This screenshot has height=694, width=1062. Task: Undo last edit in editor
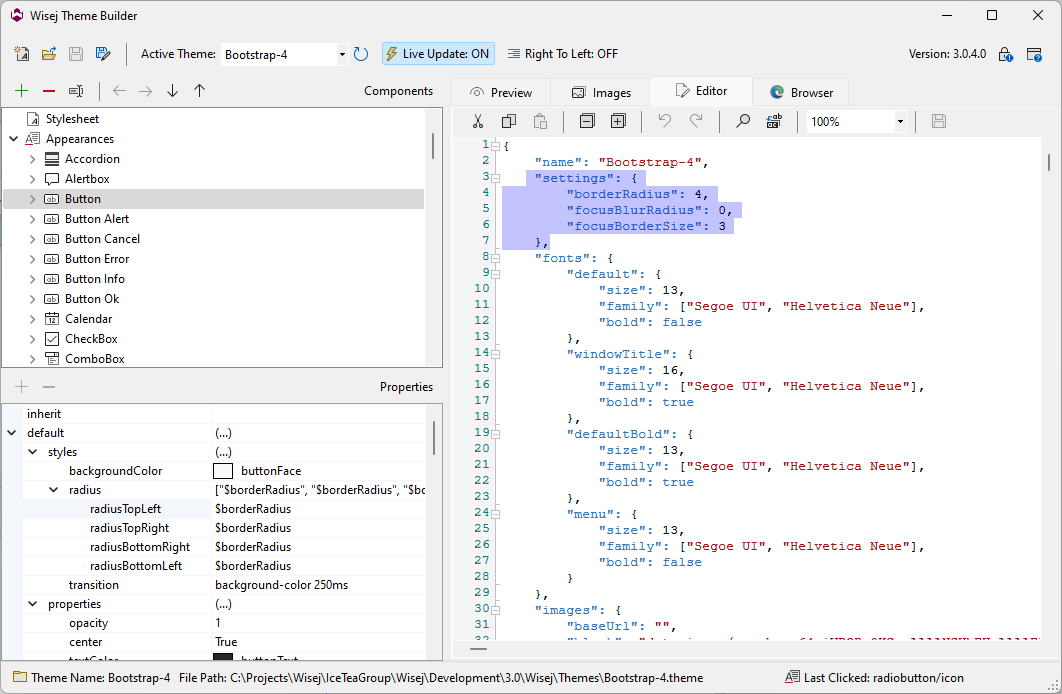pyautogui.click(x=664, y=121)
